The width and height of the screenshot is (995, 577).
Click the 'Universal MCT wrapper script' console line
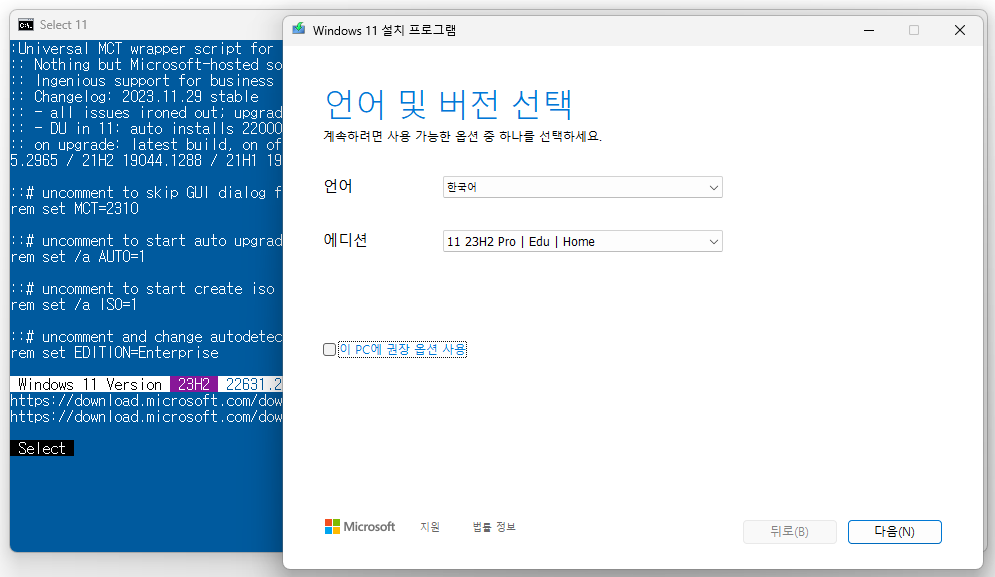pyautogui.click(x=146, y=49)
